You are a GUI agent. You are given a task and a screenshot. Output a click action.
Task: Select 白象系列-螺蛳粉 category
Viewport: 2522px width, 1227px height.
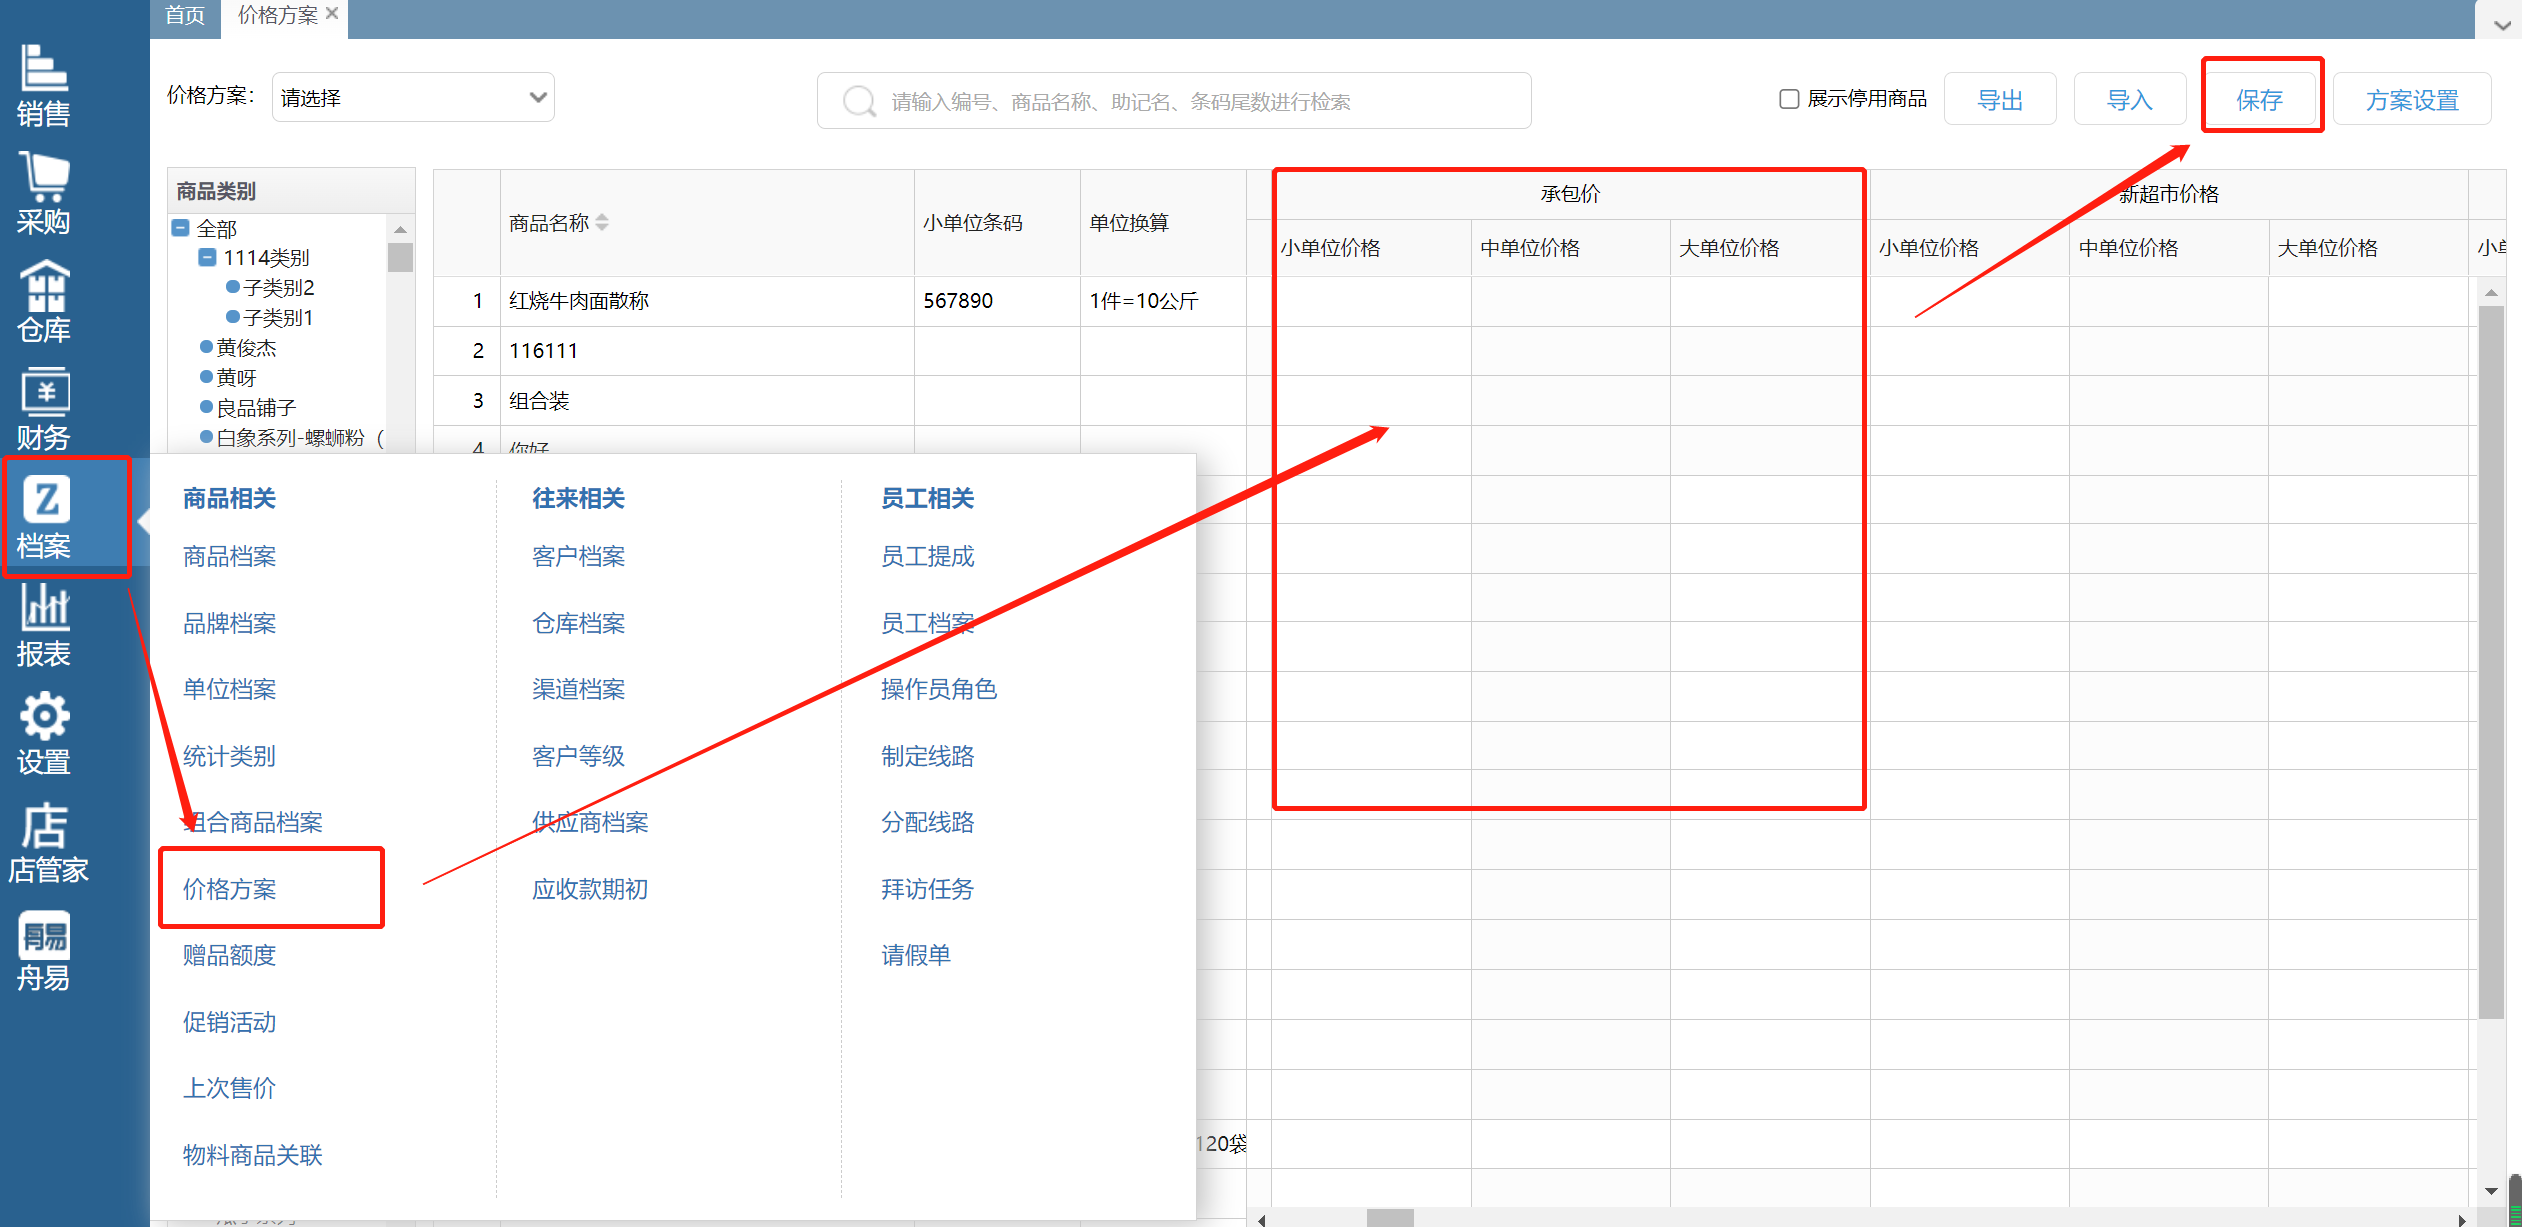300,438
